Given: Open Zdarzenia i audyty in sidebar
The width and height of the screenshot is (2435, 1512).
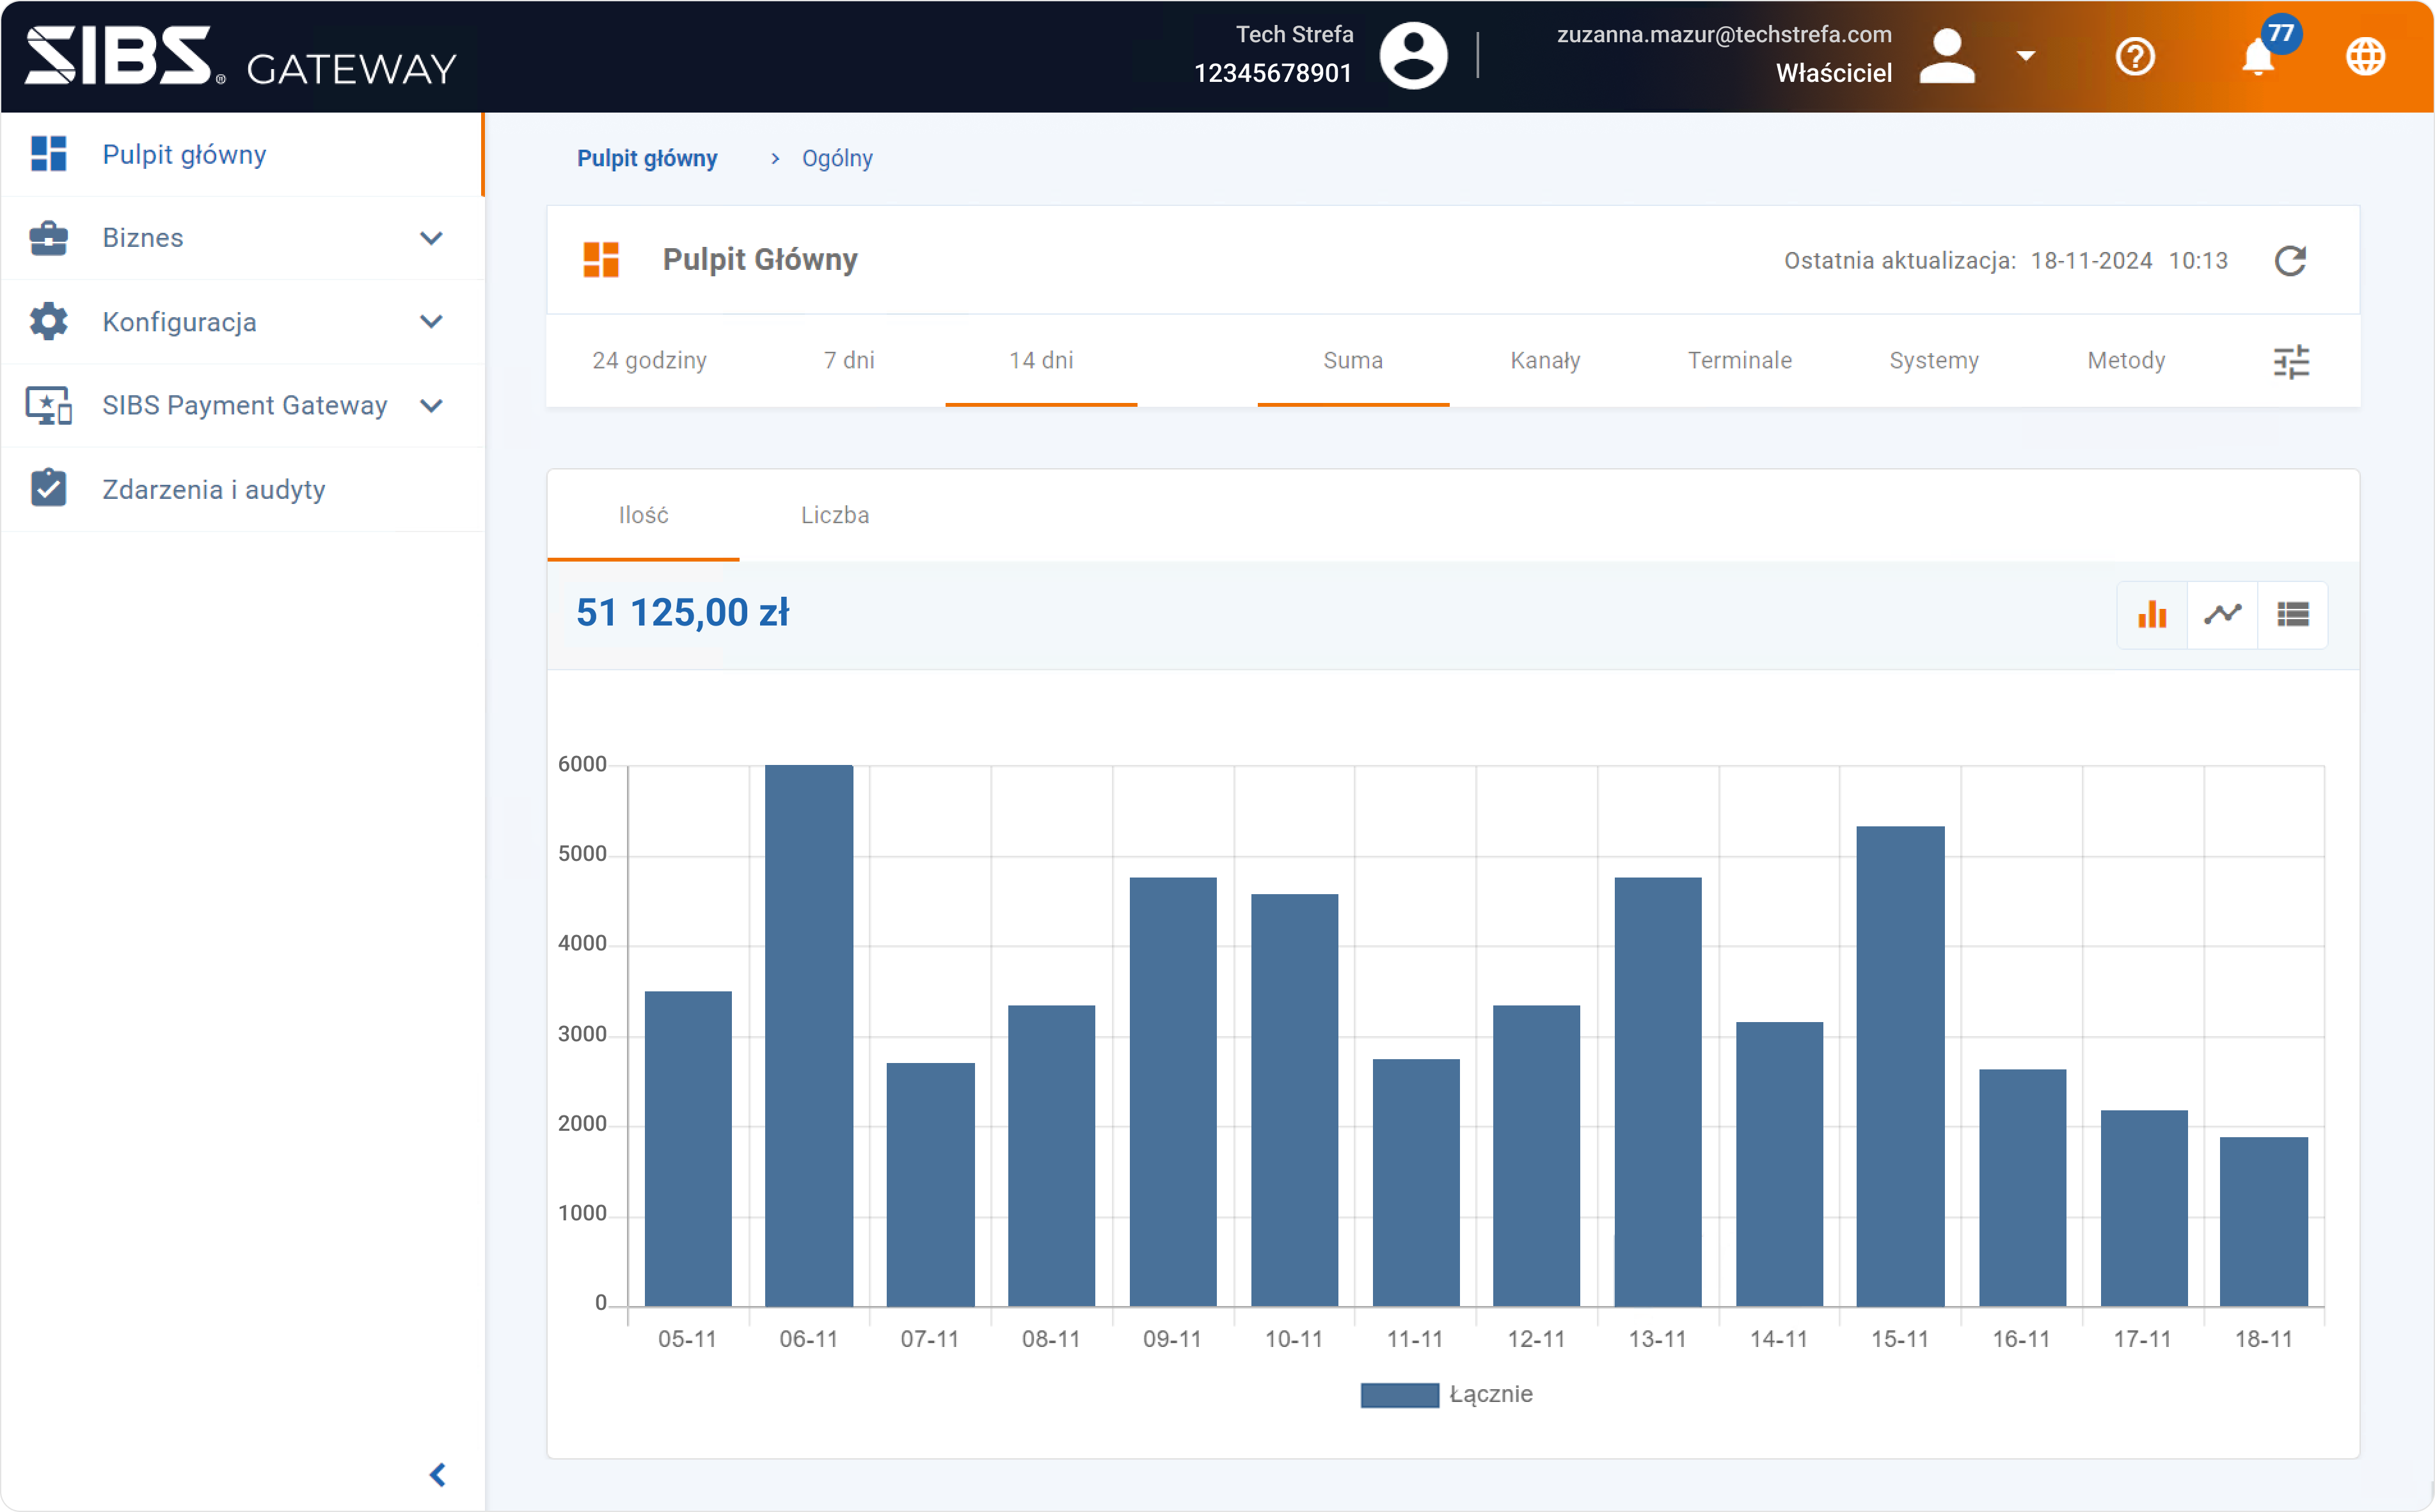Looking at the screenshot, I should click(213, 489).
